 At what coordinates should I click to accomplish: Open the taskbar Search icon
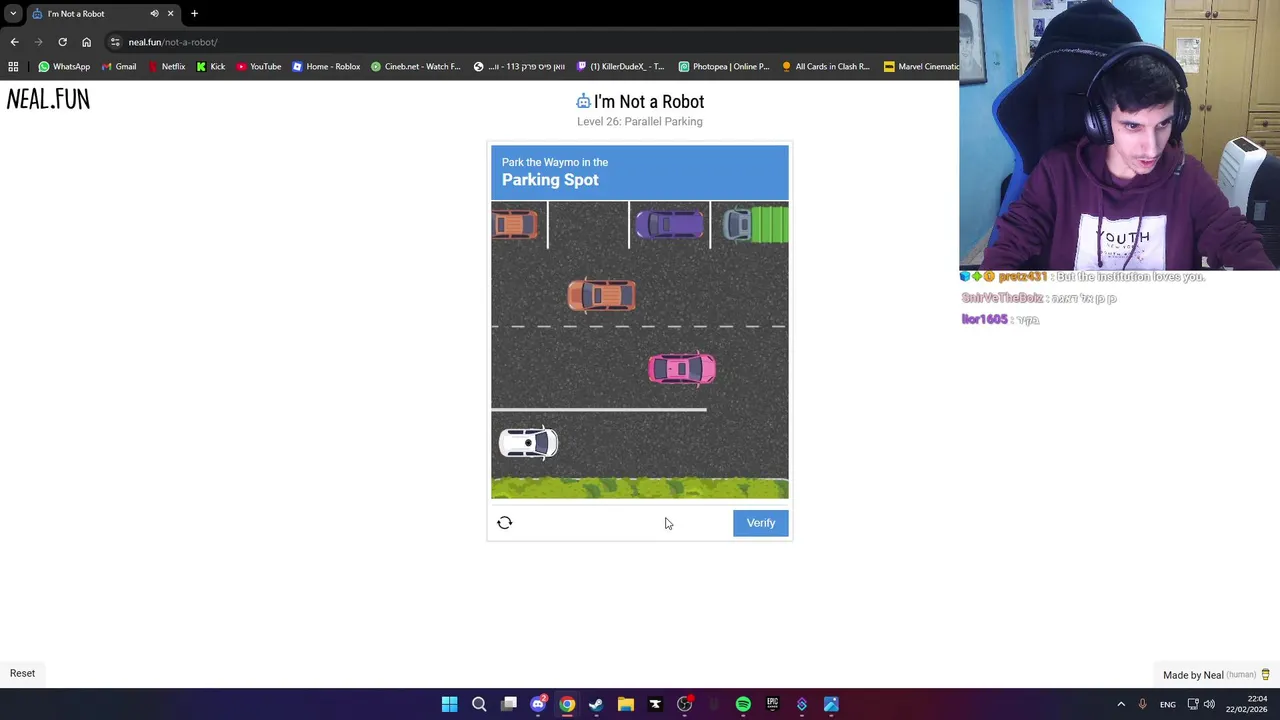479,704
